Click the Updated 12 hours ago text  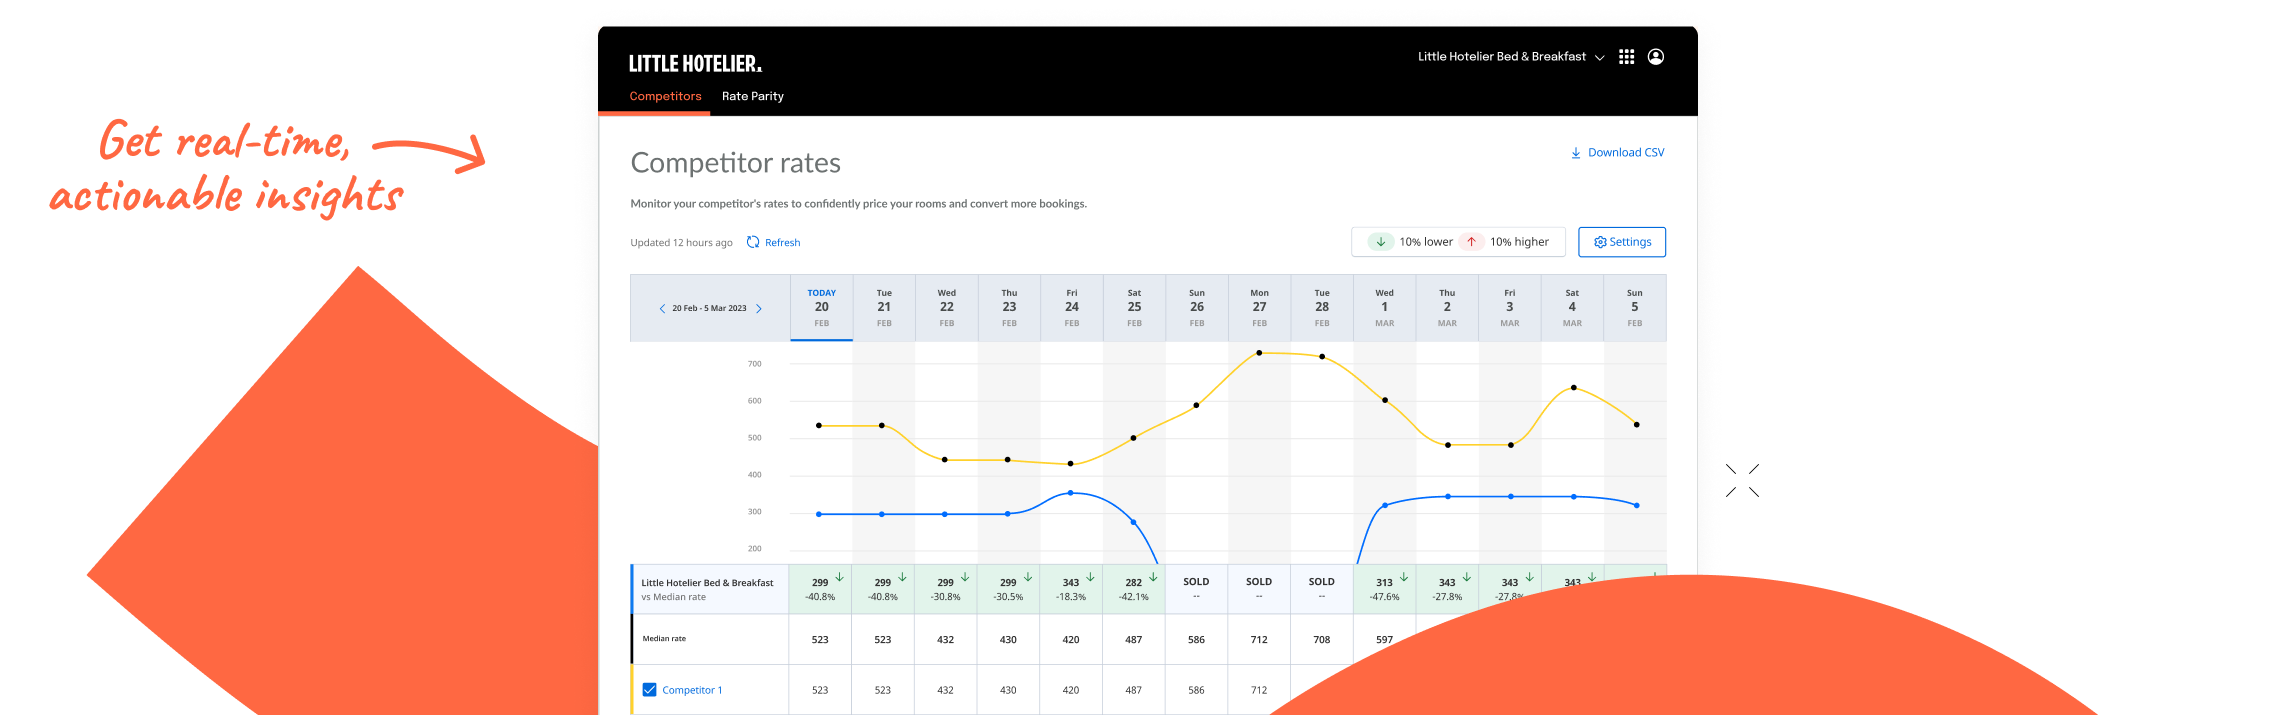[x=681, y=243]
